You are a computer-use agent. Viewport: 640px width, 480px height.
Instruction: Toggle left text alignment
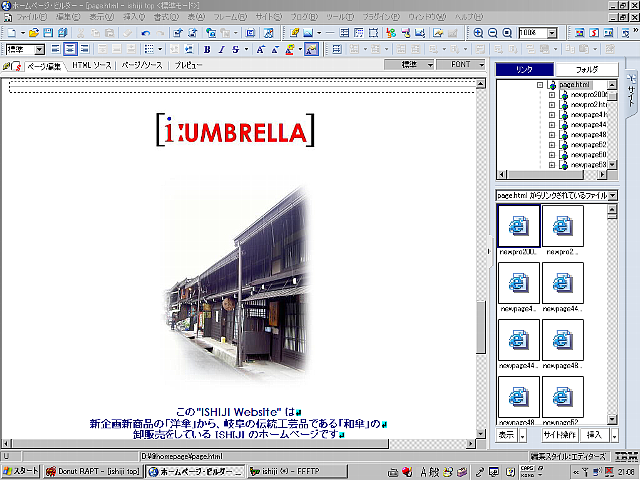point(56,49)
